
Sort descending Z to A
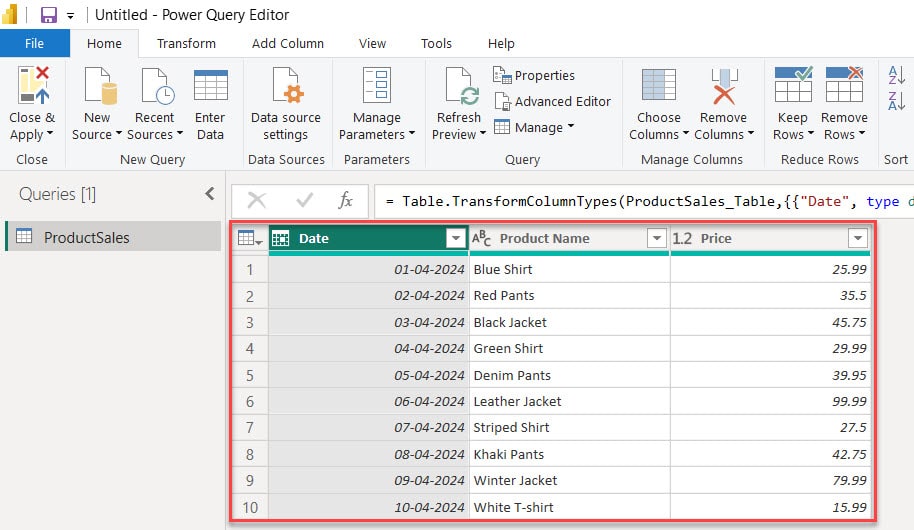click(896, 101)
